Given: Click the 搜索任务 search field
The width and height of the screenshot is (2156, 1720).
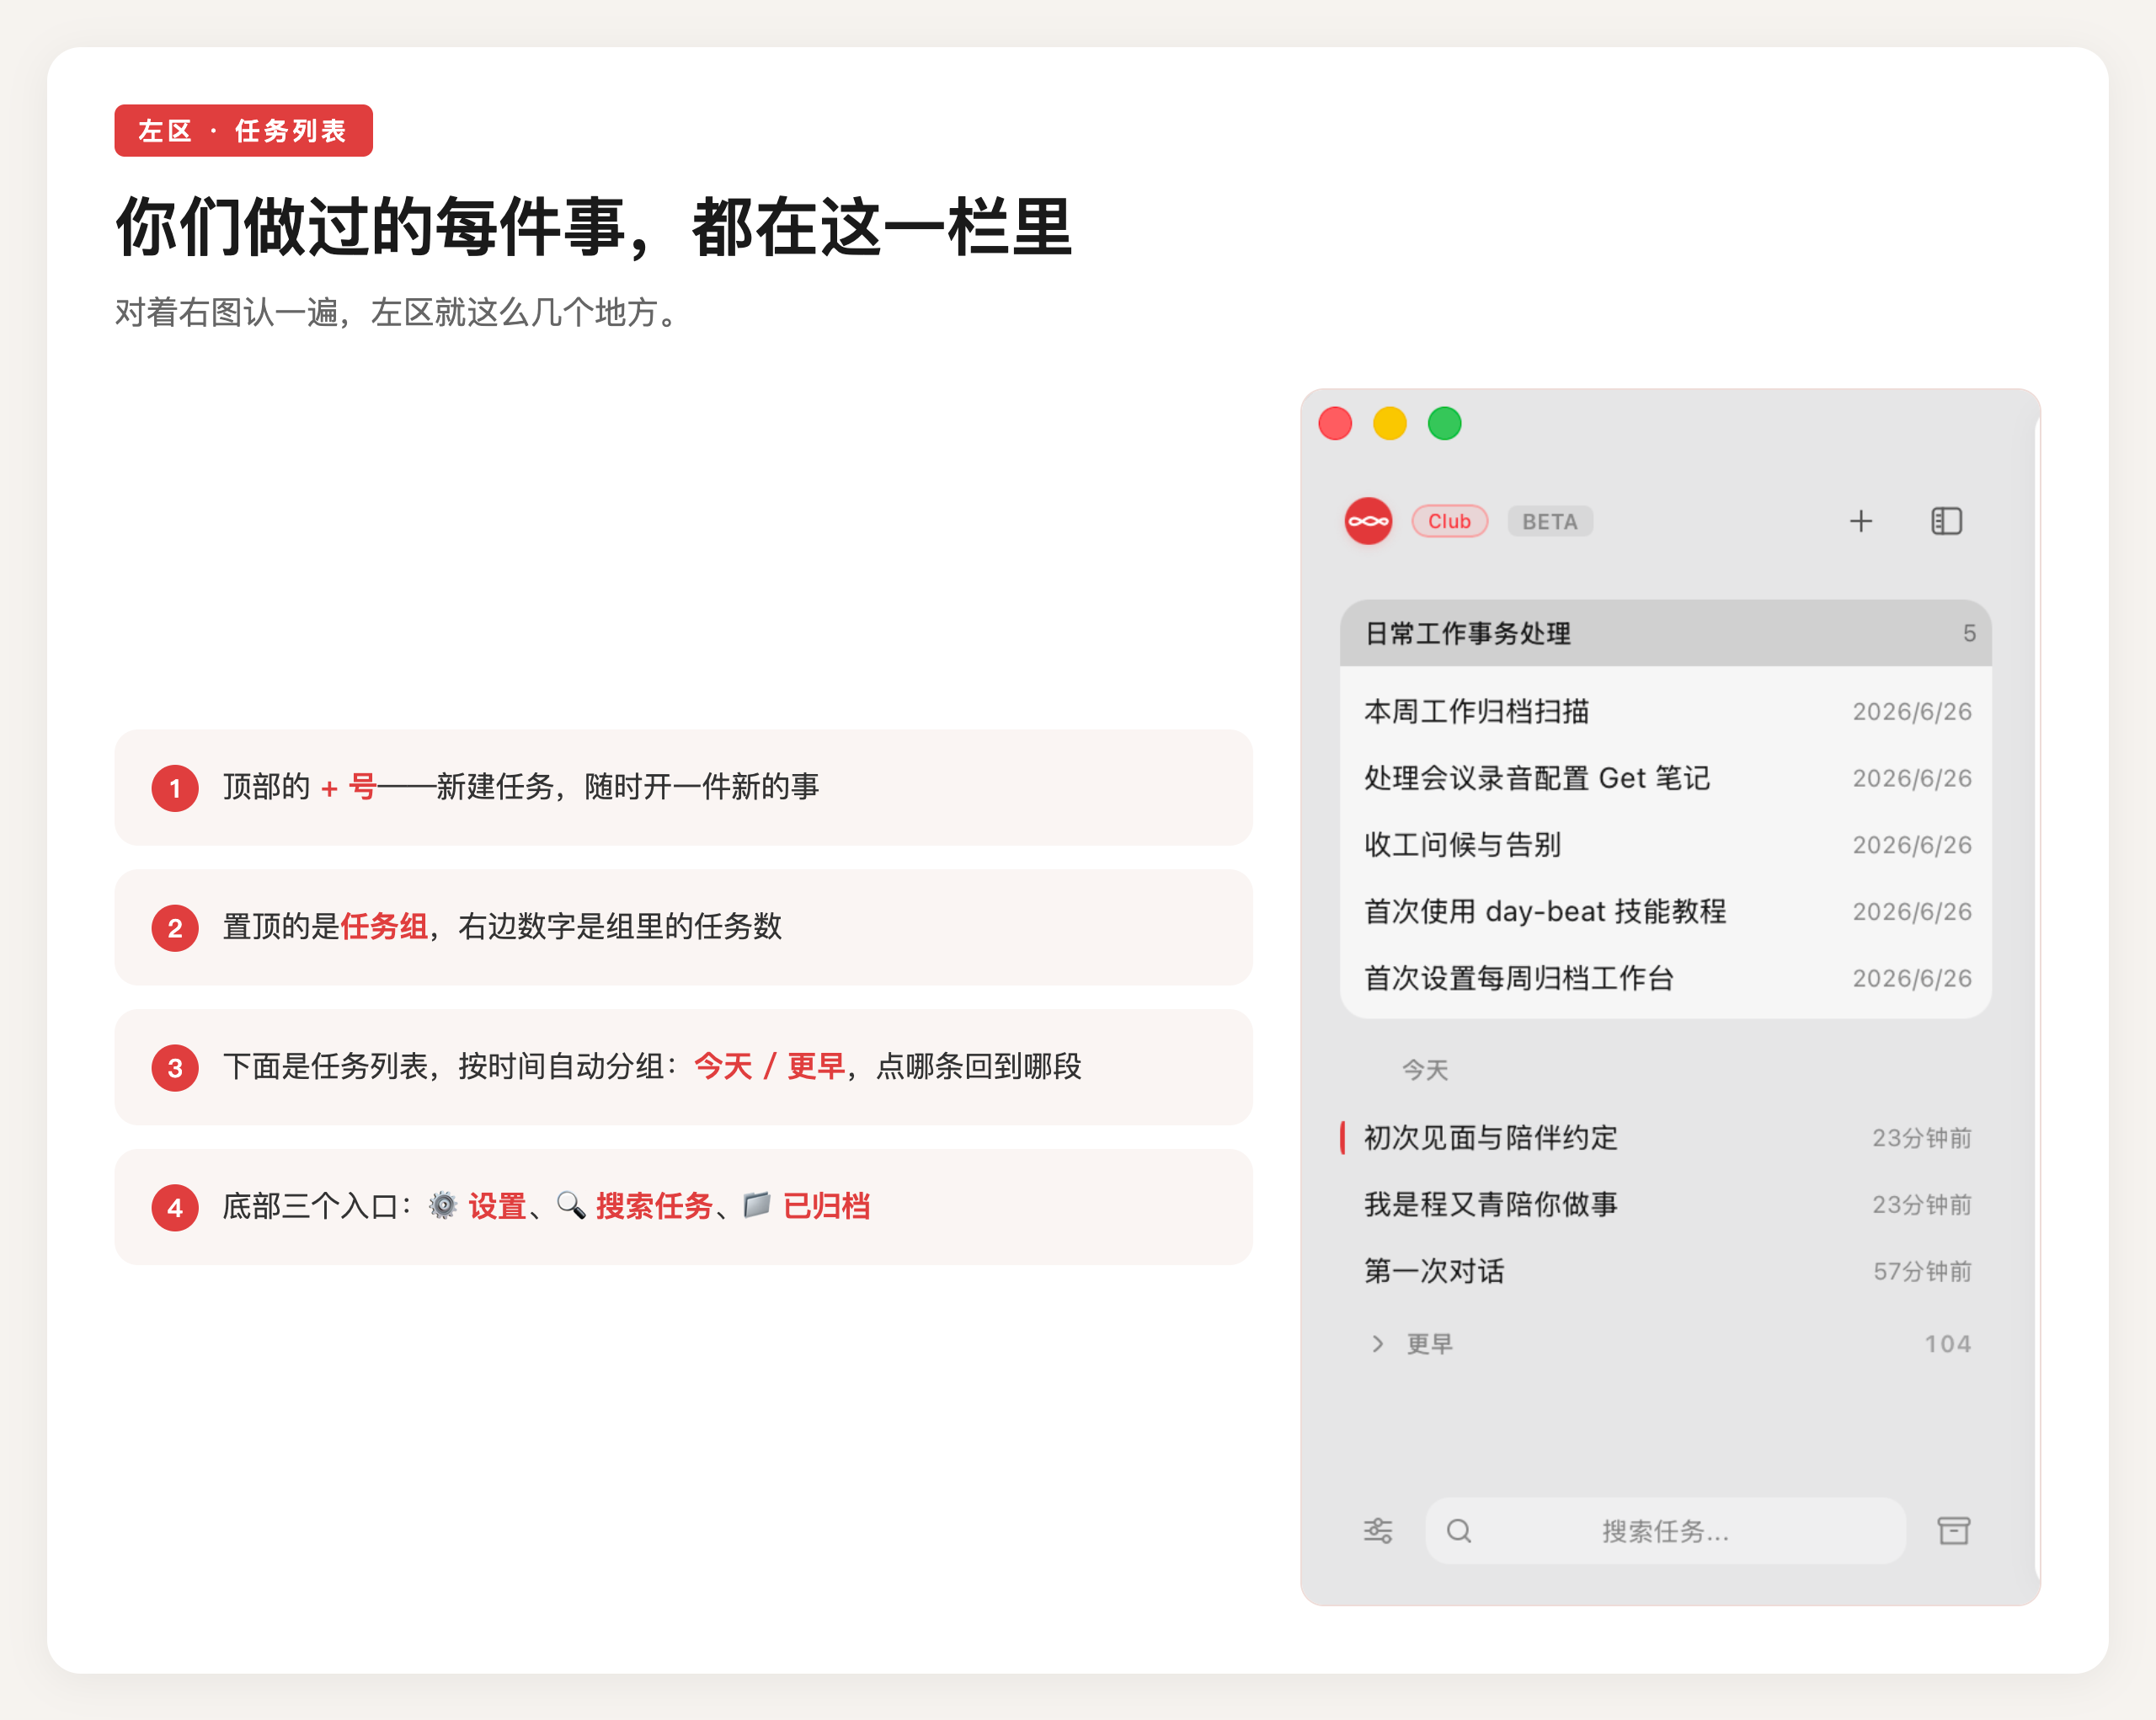Looking at the screenshot, I should (x=1665, y=1530).
